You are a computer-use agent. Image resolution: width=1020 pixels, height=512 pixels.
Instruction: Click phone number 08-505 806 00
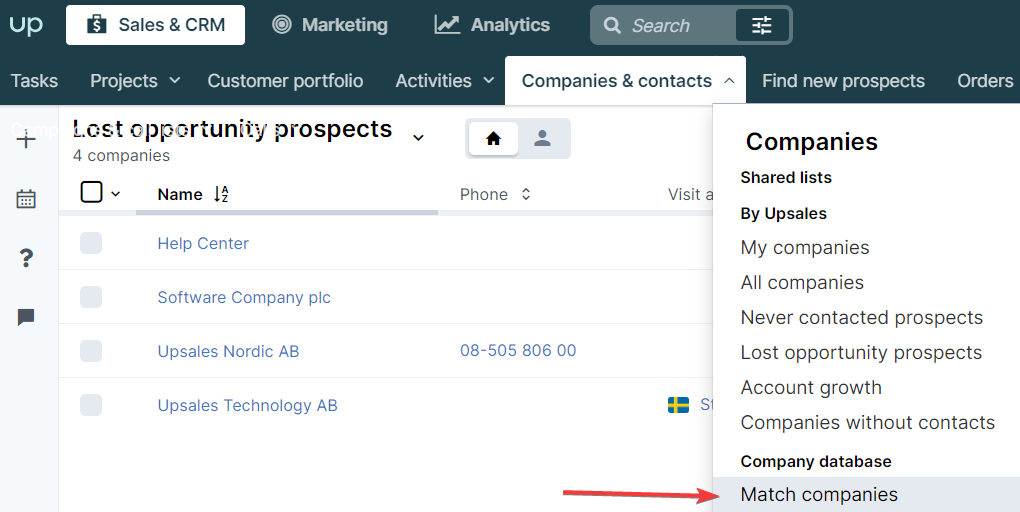(x=518, y=351)
